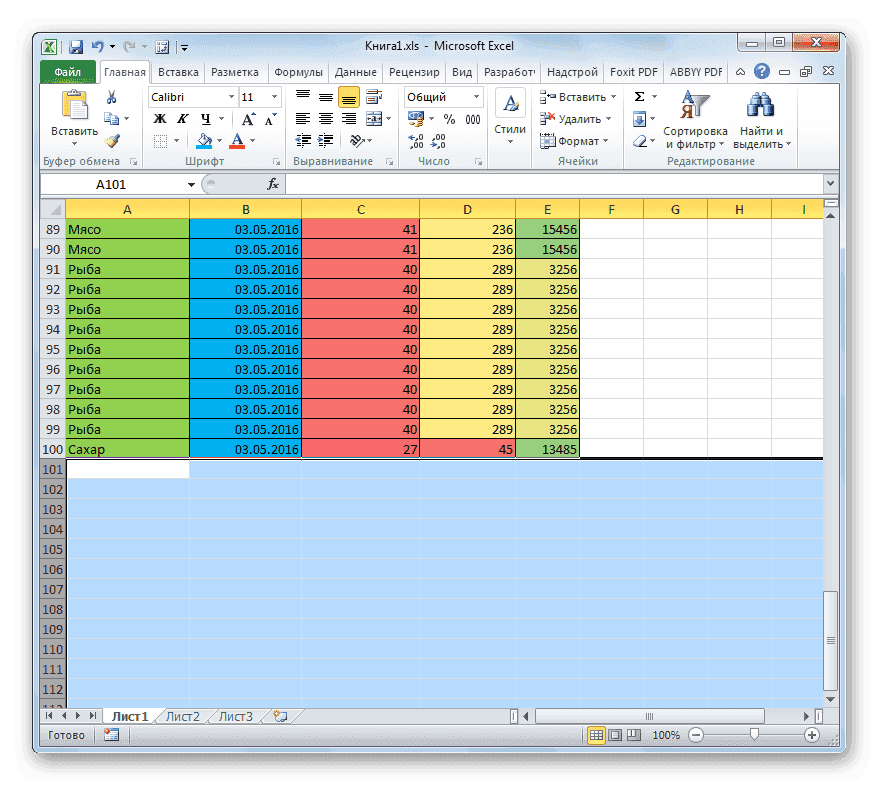
Task: Pick the red font color swatch
Action: point(237,140)
